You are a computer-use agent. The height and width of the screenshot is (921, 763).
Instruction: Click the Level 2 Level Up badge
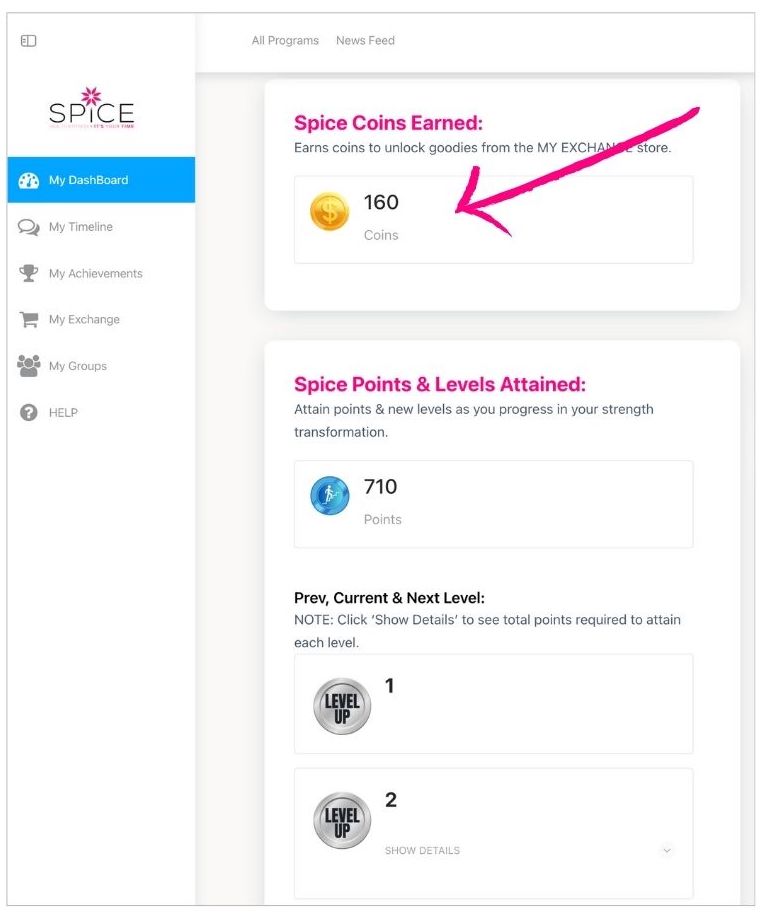(342, 821)
